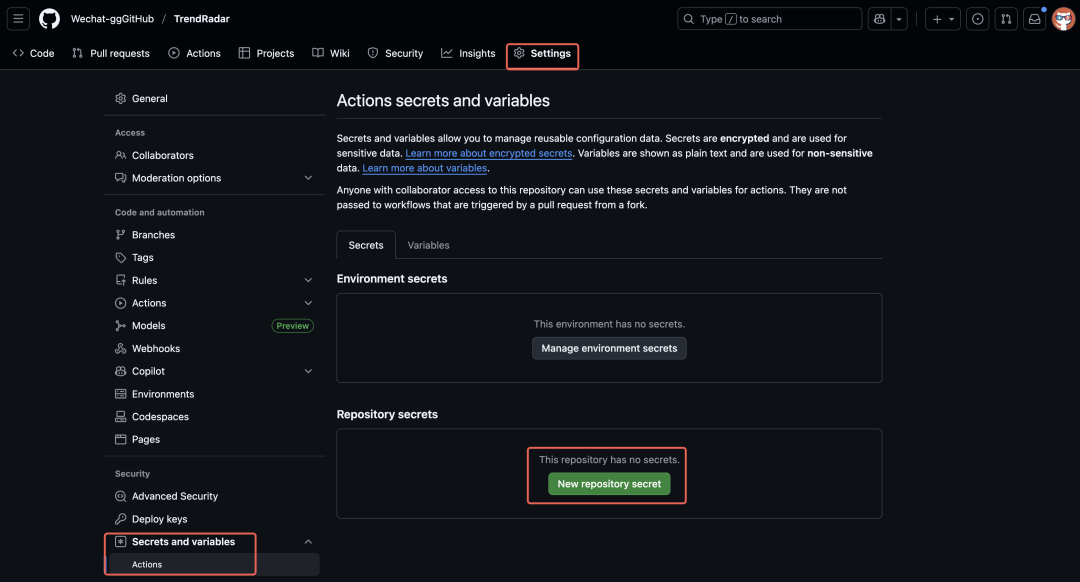This screenshot has height=582, width=1080.
Task: Select Tags in the sidebar
Action: click(146, 257)
